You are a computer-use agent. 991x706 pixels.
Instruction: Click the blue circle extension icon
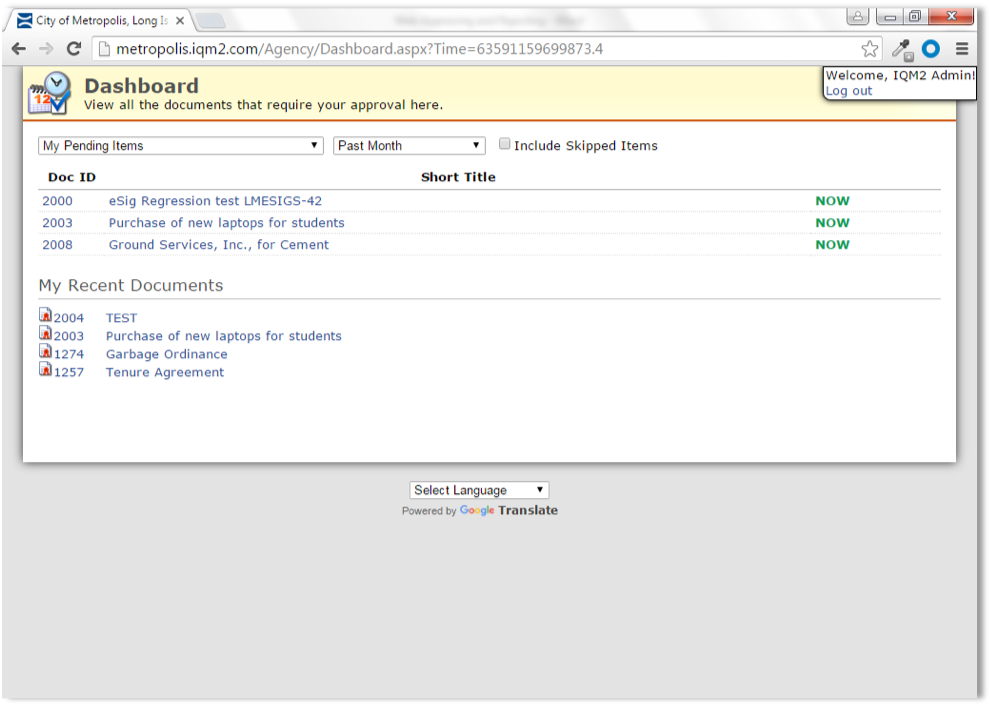[931, 49]
